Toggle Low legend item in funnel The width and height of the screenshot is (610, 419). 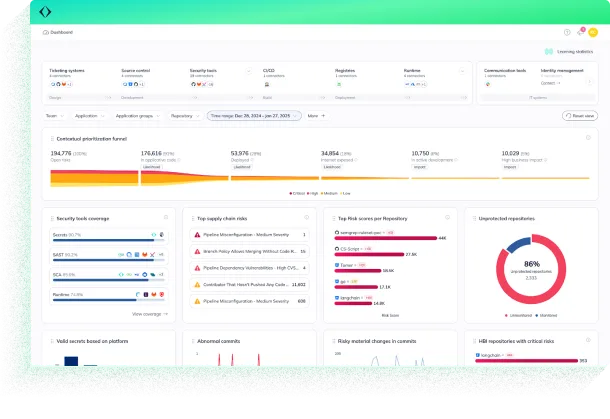pyautogui.click(x=345, y=193)
